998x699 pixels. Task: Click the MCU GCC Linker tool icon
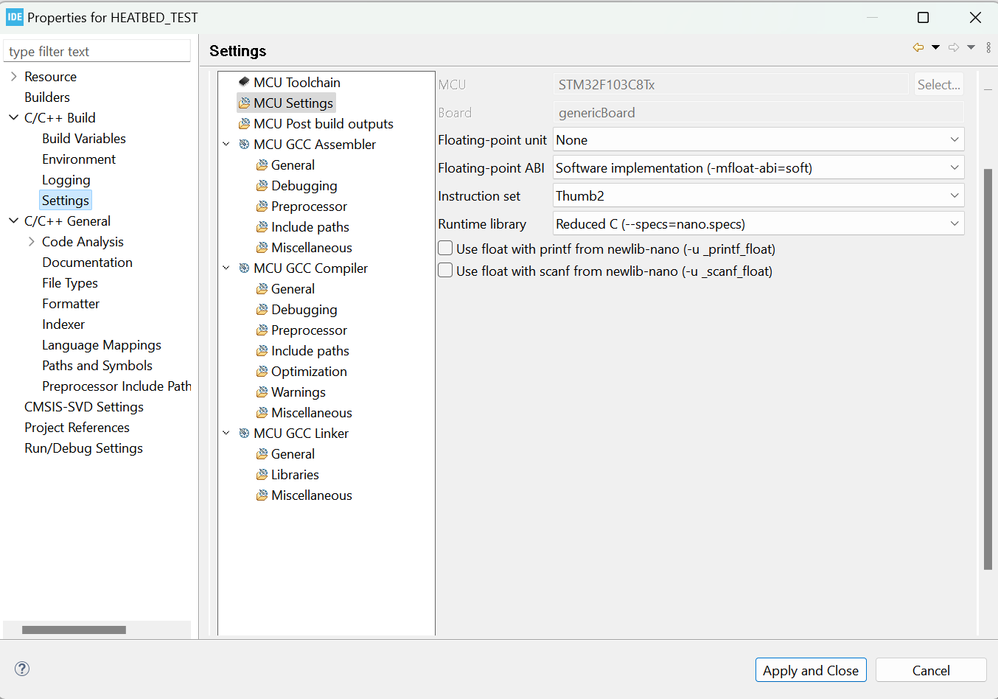point(244,434)
